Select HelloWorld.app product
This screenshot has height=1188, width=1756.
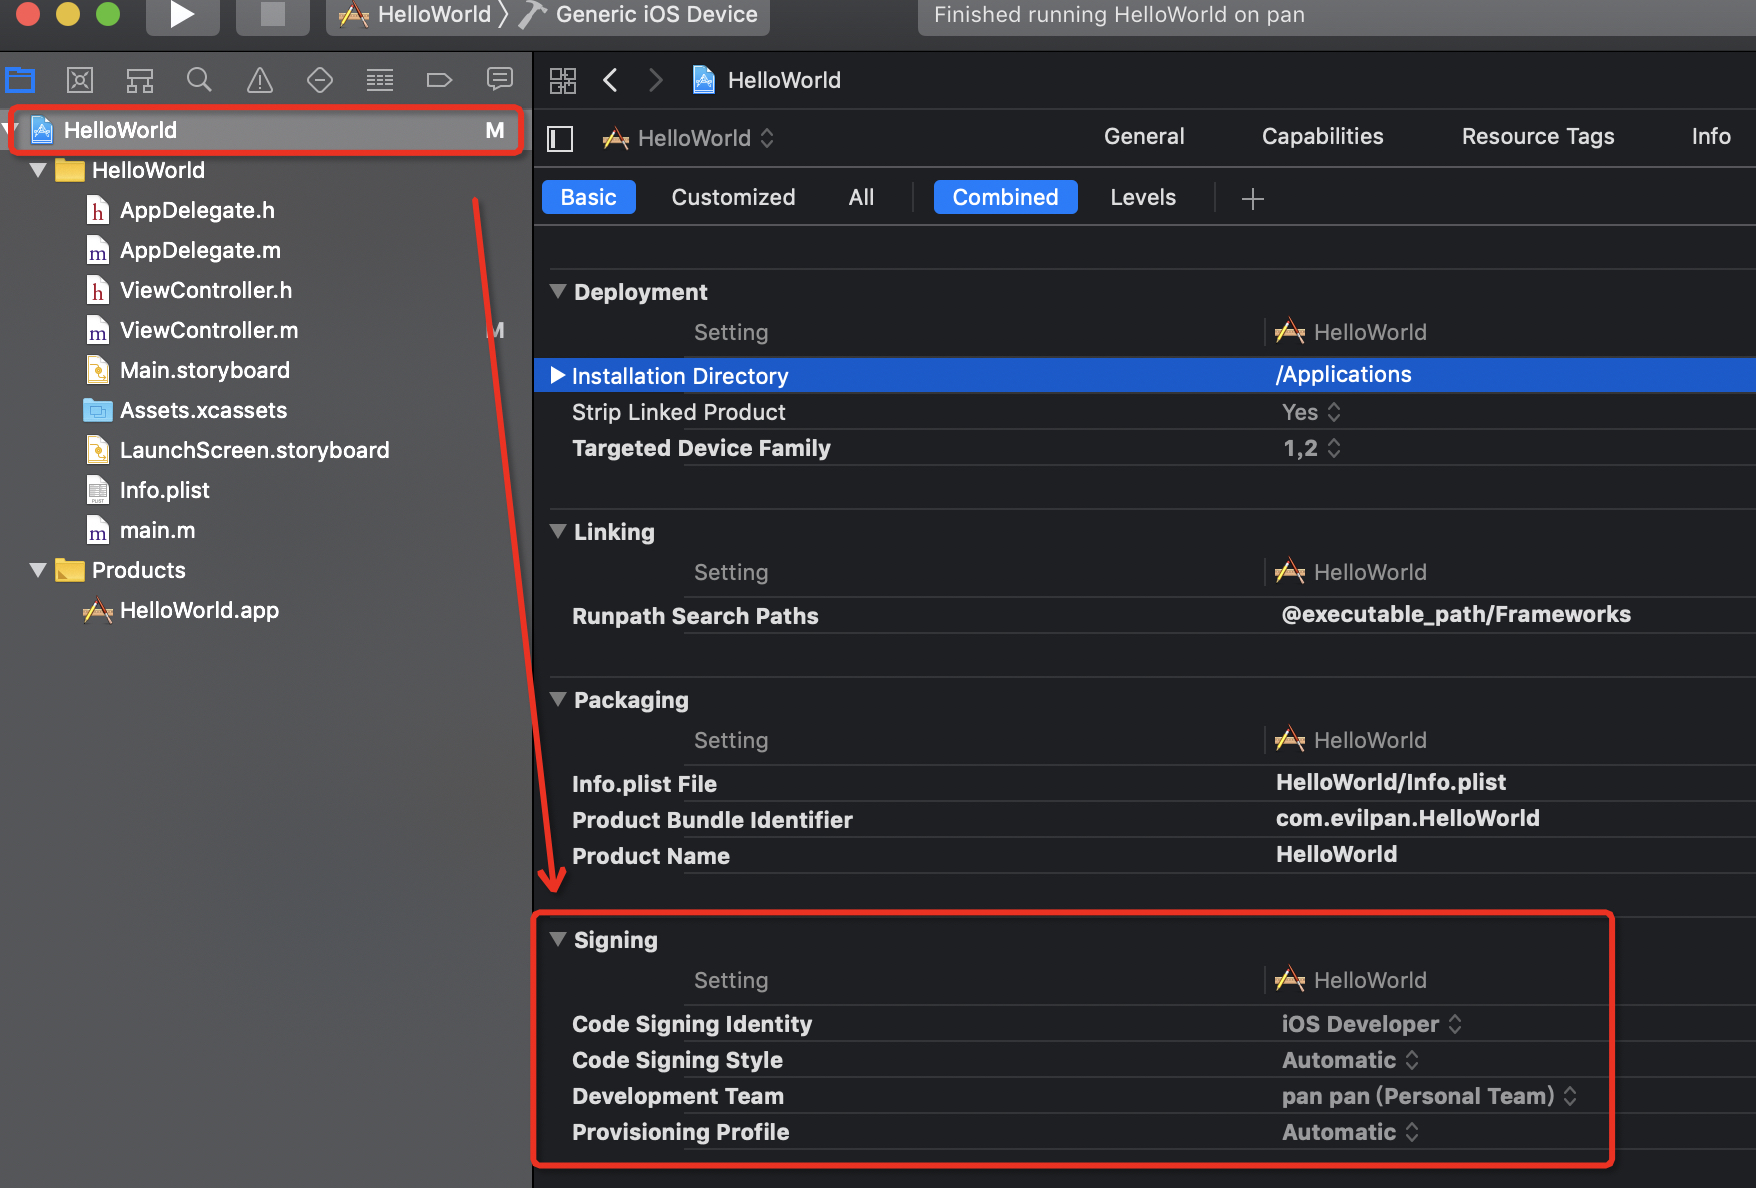(x=199, y=610)
